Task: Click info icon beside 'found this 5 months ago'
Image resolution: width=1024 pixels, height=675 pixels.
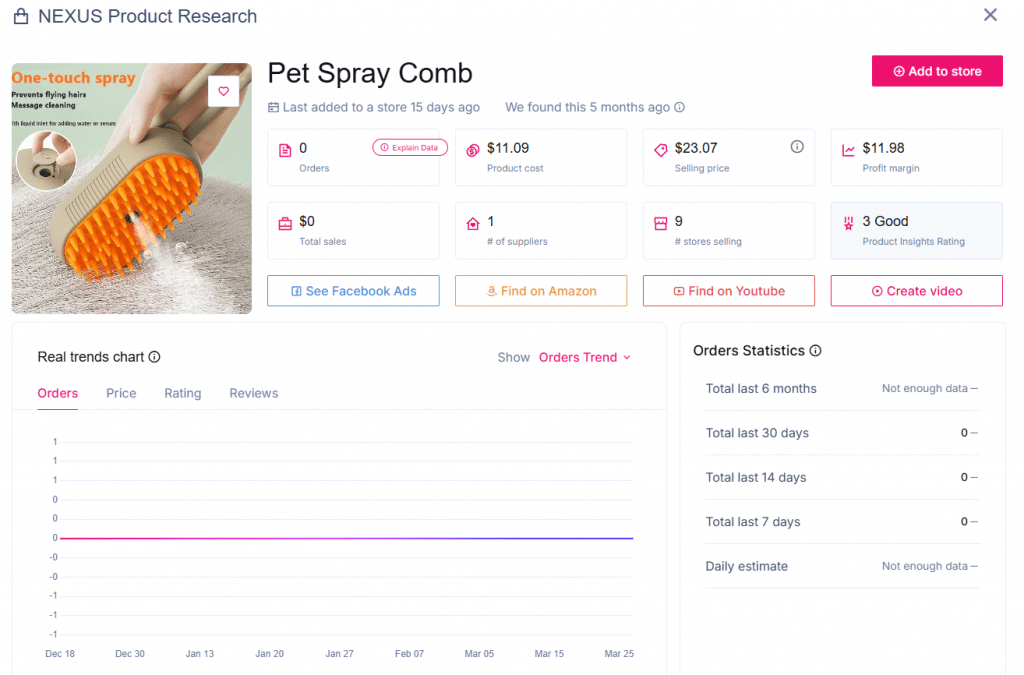Action: coord(680,108)
